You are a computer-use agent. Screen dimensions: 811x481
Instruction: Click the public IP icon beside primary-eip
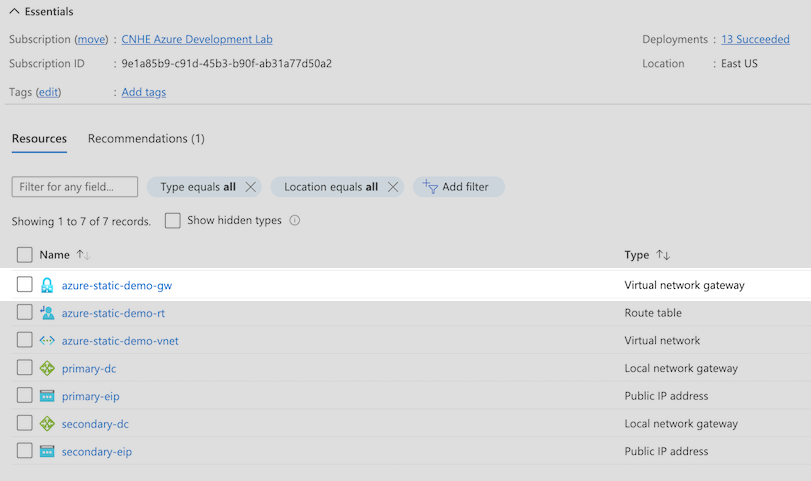pyautogui.click(x=47, y=396)
